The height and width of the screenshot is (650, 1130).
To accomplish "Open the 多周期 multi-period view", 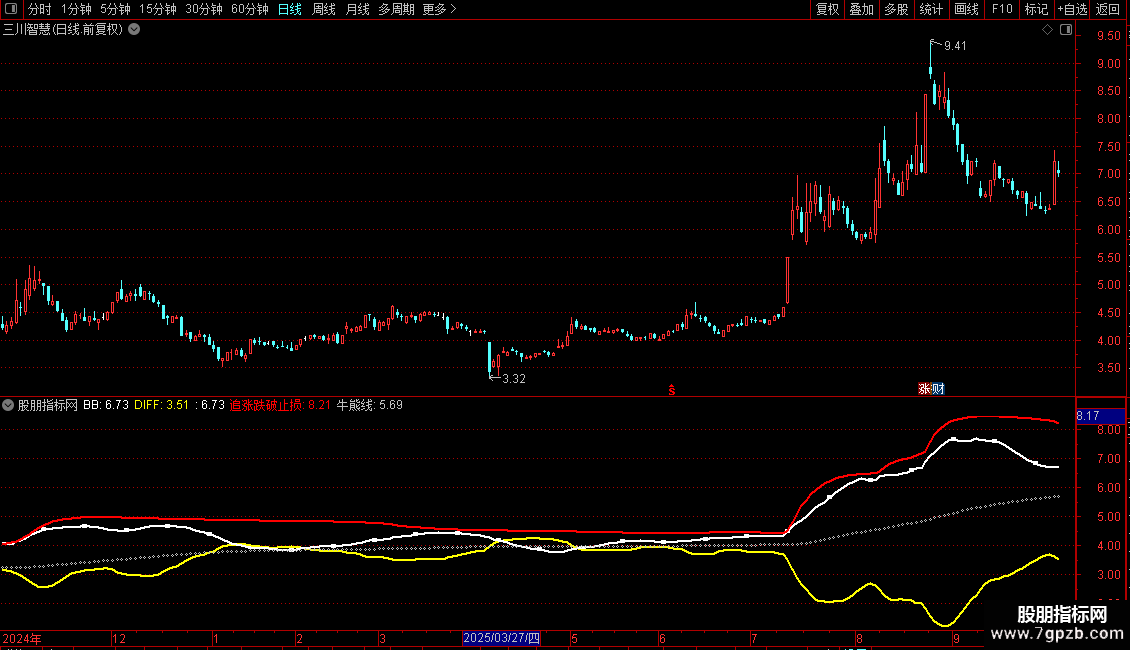I will click(396, 9).
